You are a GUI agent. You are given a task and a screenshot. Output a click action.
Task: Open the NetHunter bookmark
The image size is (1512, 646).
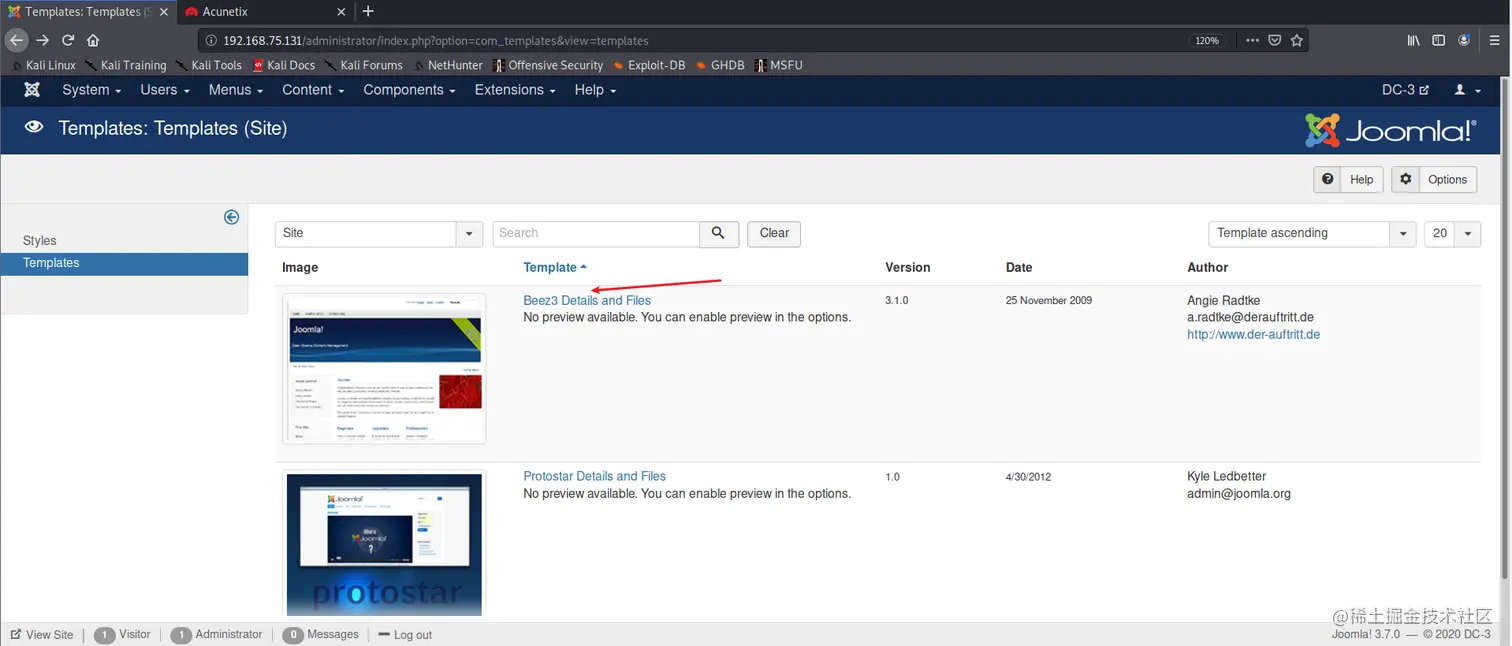[447, 65]
